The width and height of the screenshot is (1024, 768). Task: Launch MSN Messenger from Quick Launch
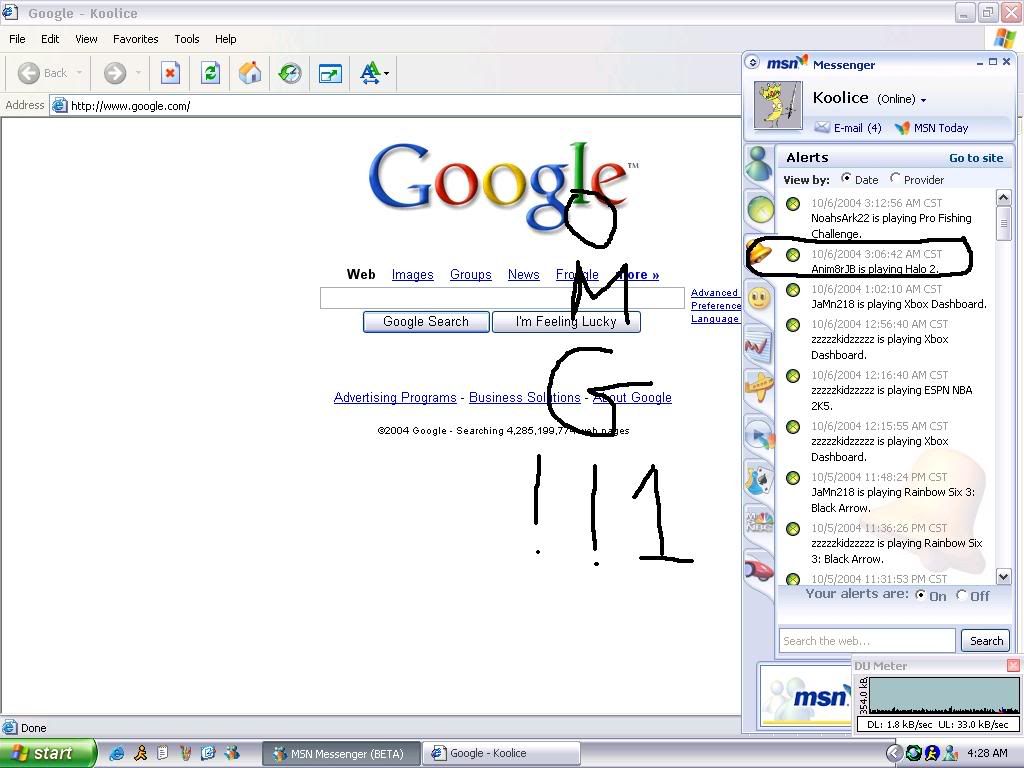pyautogui.click(x=232, y=753)
